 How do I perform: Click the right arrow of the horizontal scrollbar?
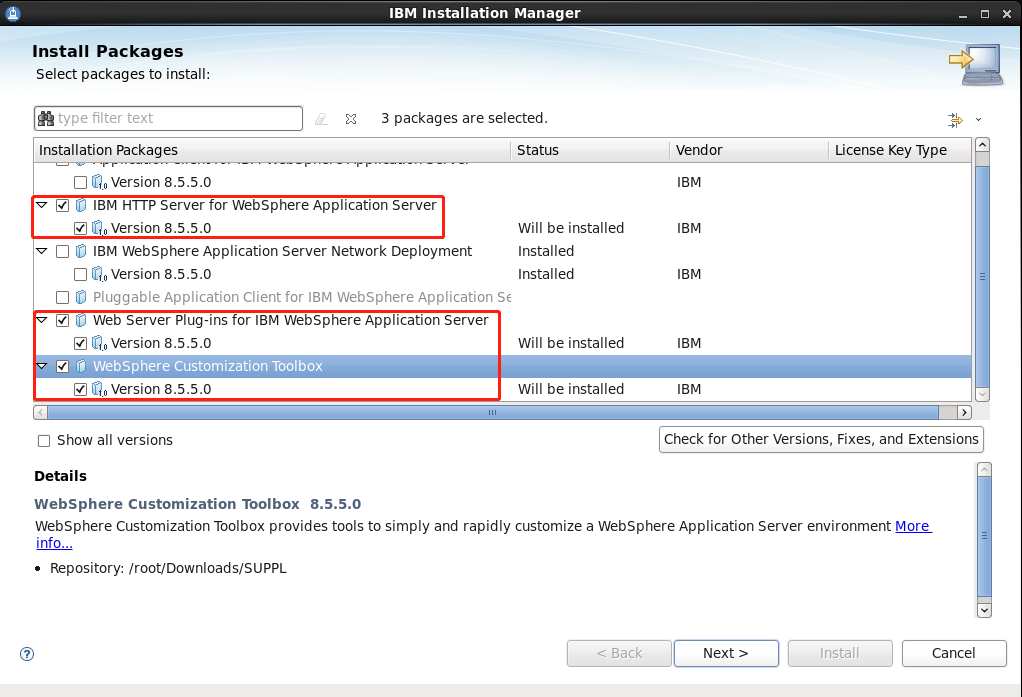point(964,412)
